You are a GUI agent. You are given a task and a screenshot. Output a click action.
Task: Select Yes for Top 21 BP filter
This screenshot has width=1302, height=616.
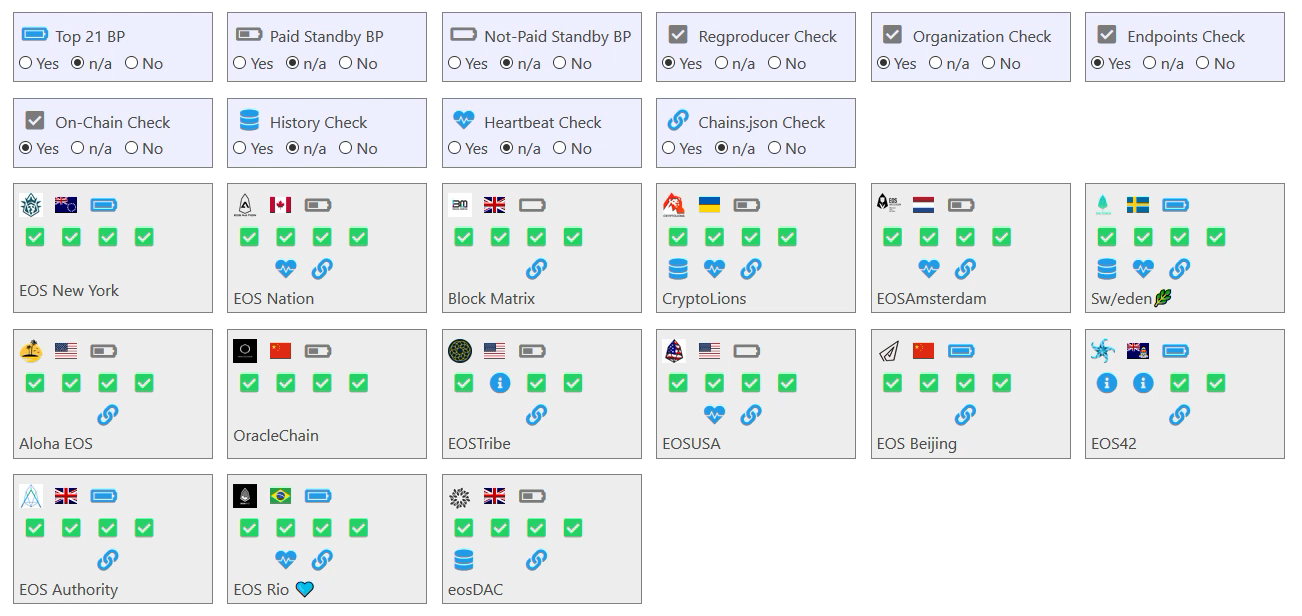coord(26,63)
